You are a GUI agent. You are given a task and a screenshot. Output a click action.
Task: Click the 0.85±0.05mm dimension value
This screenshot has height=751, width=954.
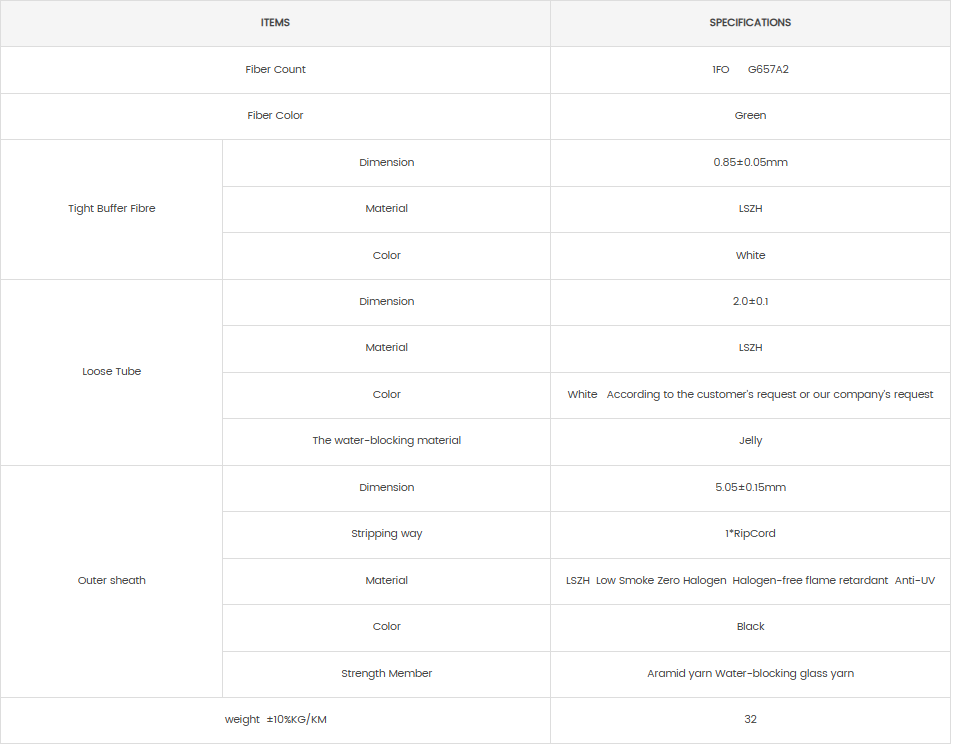tap(750, 162)
